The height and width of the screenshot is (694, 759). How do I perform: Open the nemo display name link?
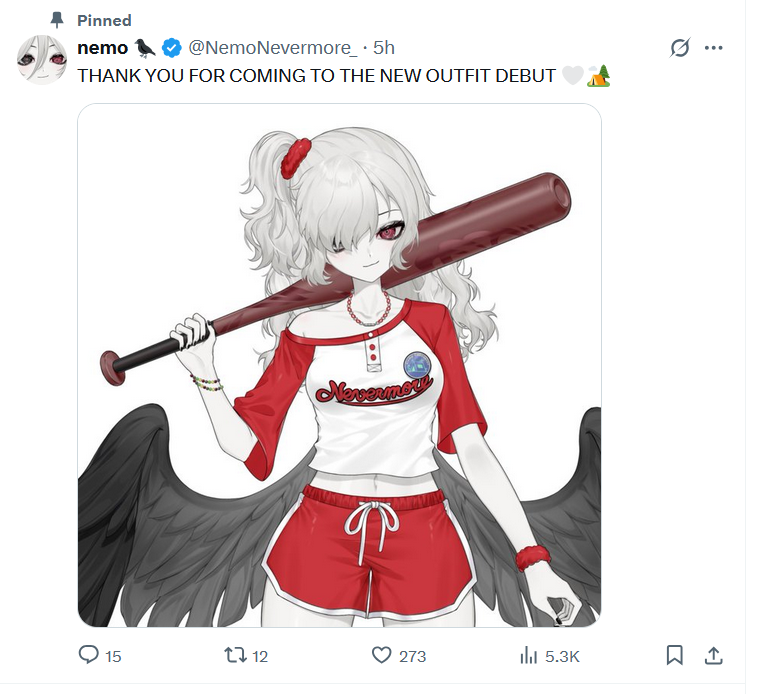[103, 48]
